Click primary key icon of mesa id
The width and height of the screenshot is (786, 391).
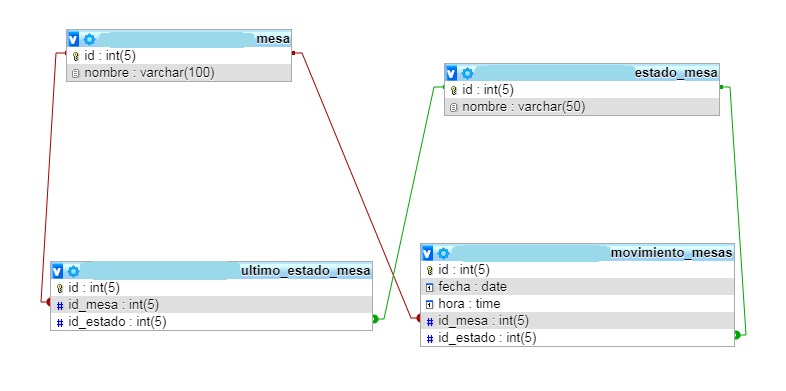click(76, 56)
